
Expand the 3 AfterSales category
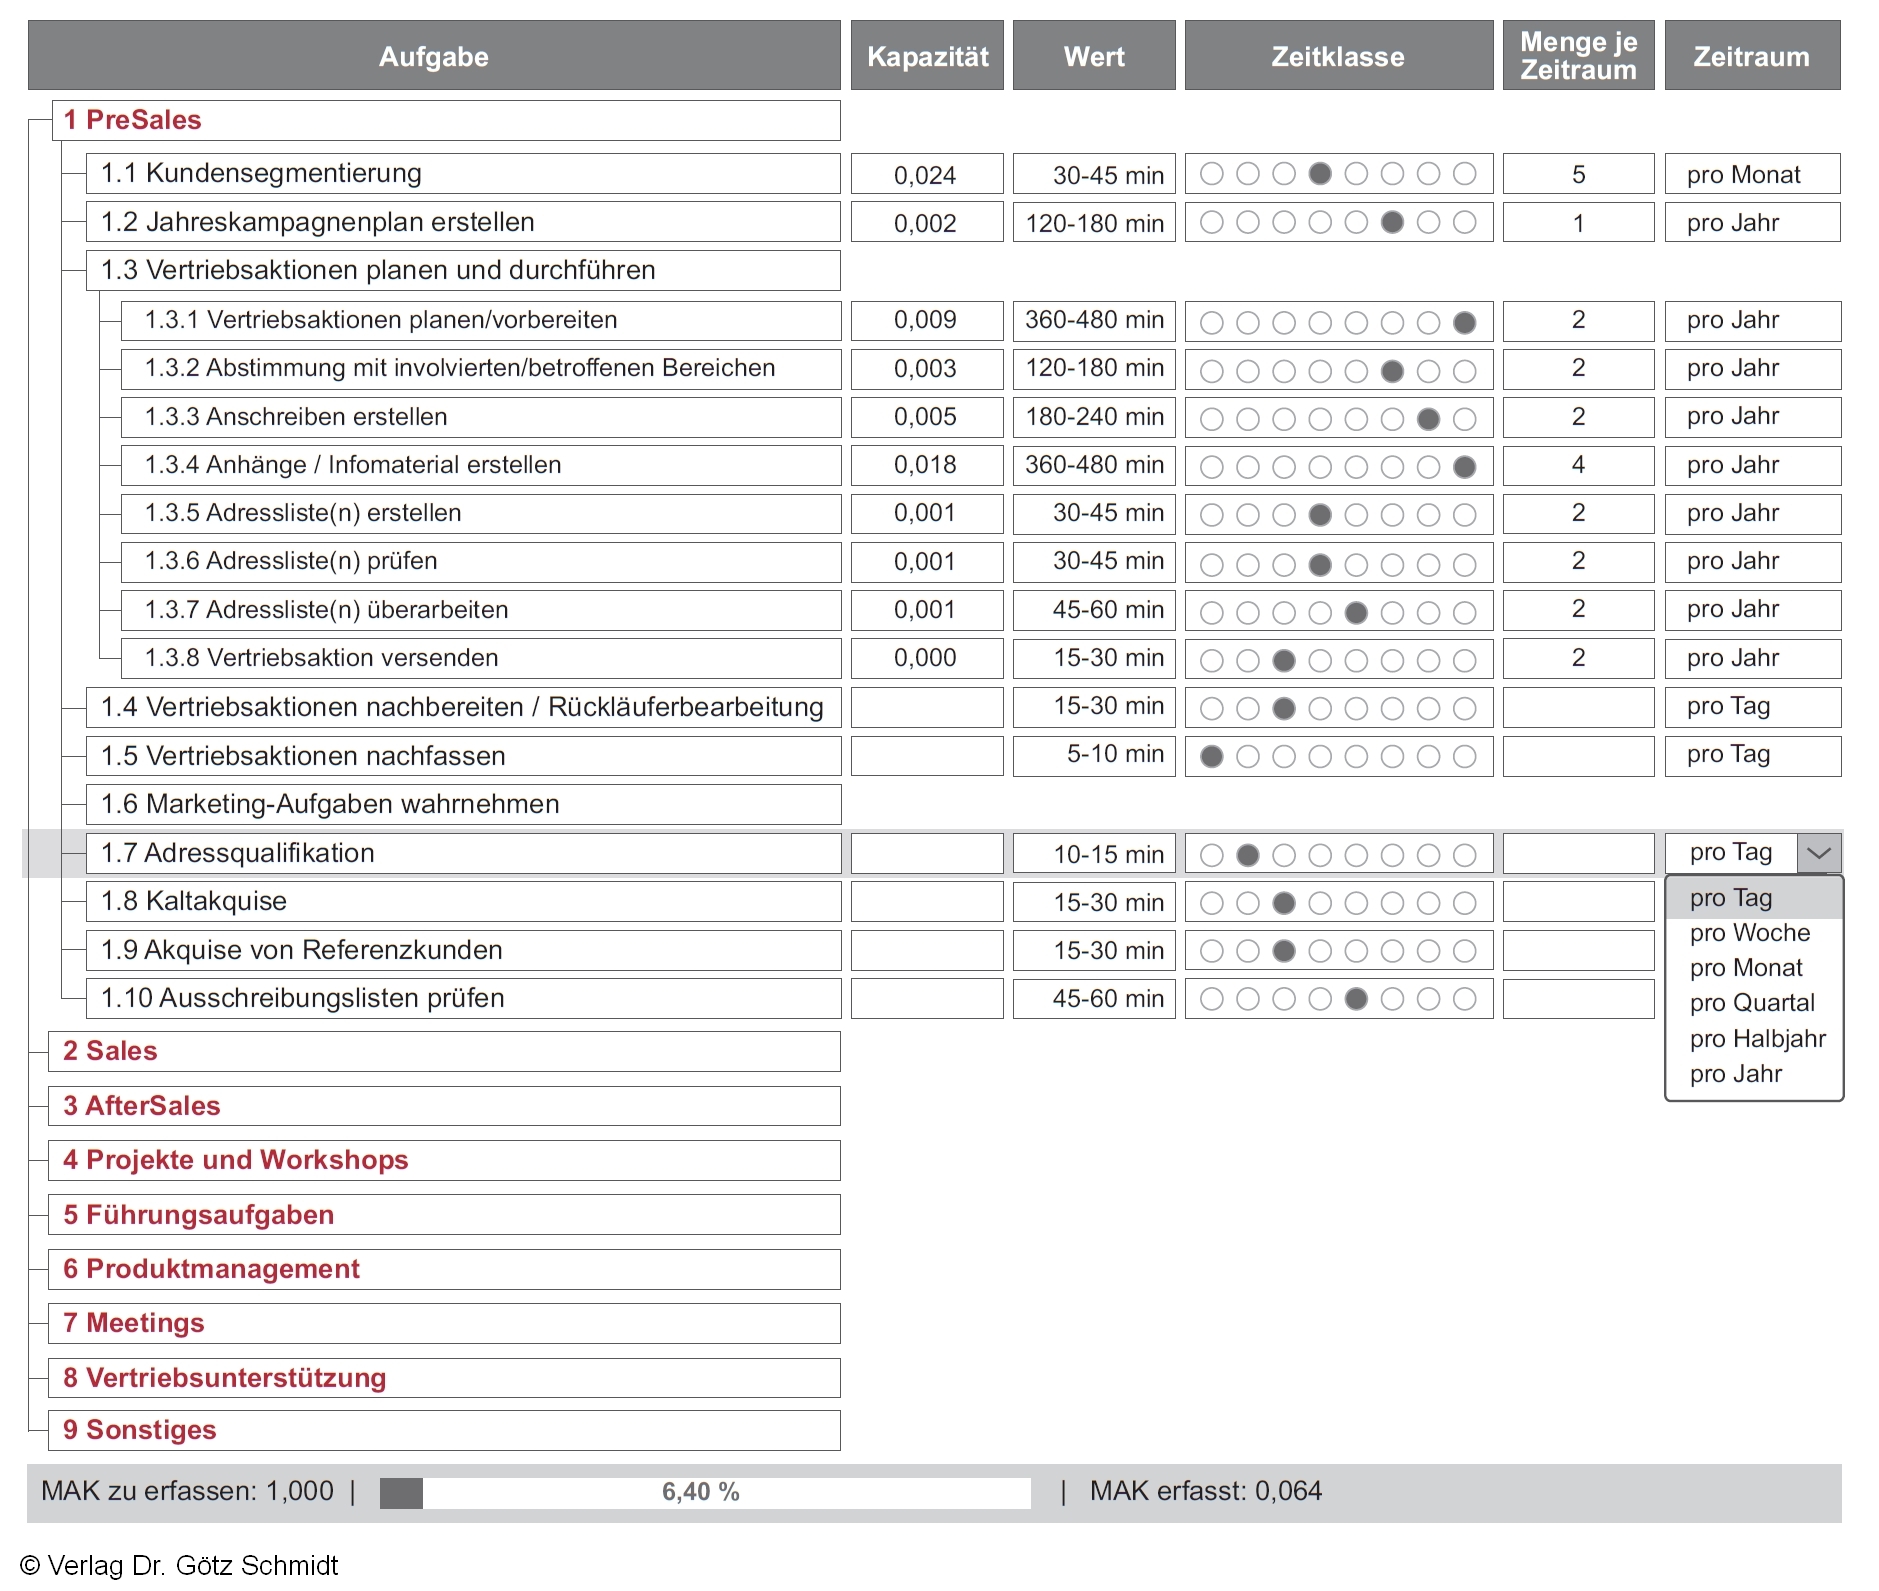pos(141,1106)
